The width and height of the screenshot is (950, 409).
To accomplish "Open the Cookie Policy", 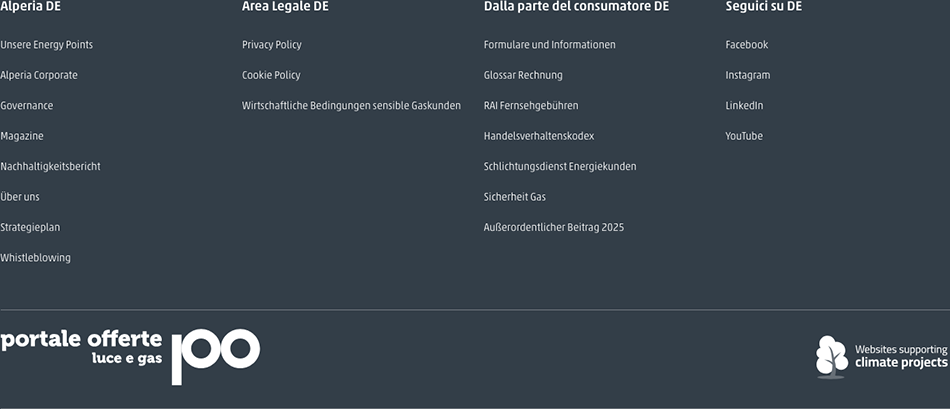I will click(271, 75).
